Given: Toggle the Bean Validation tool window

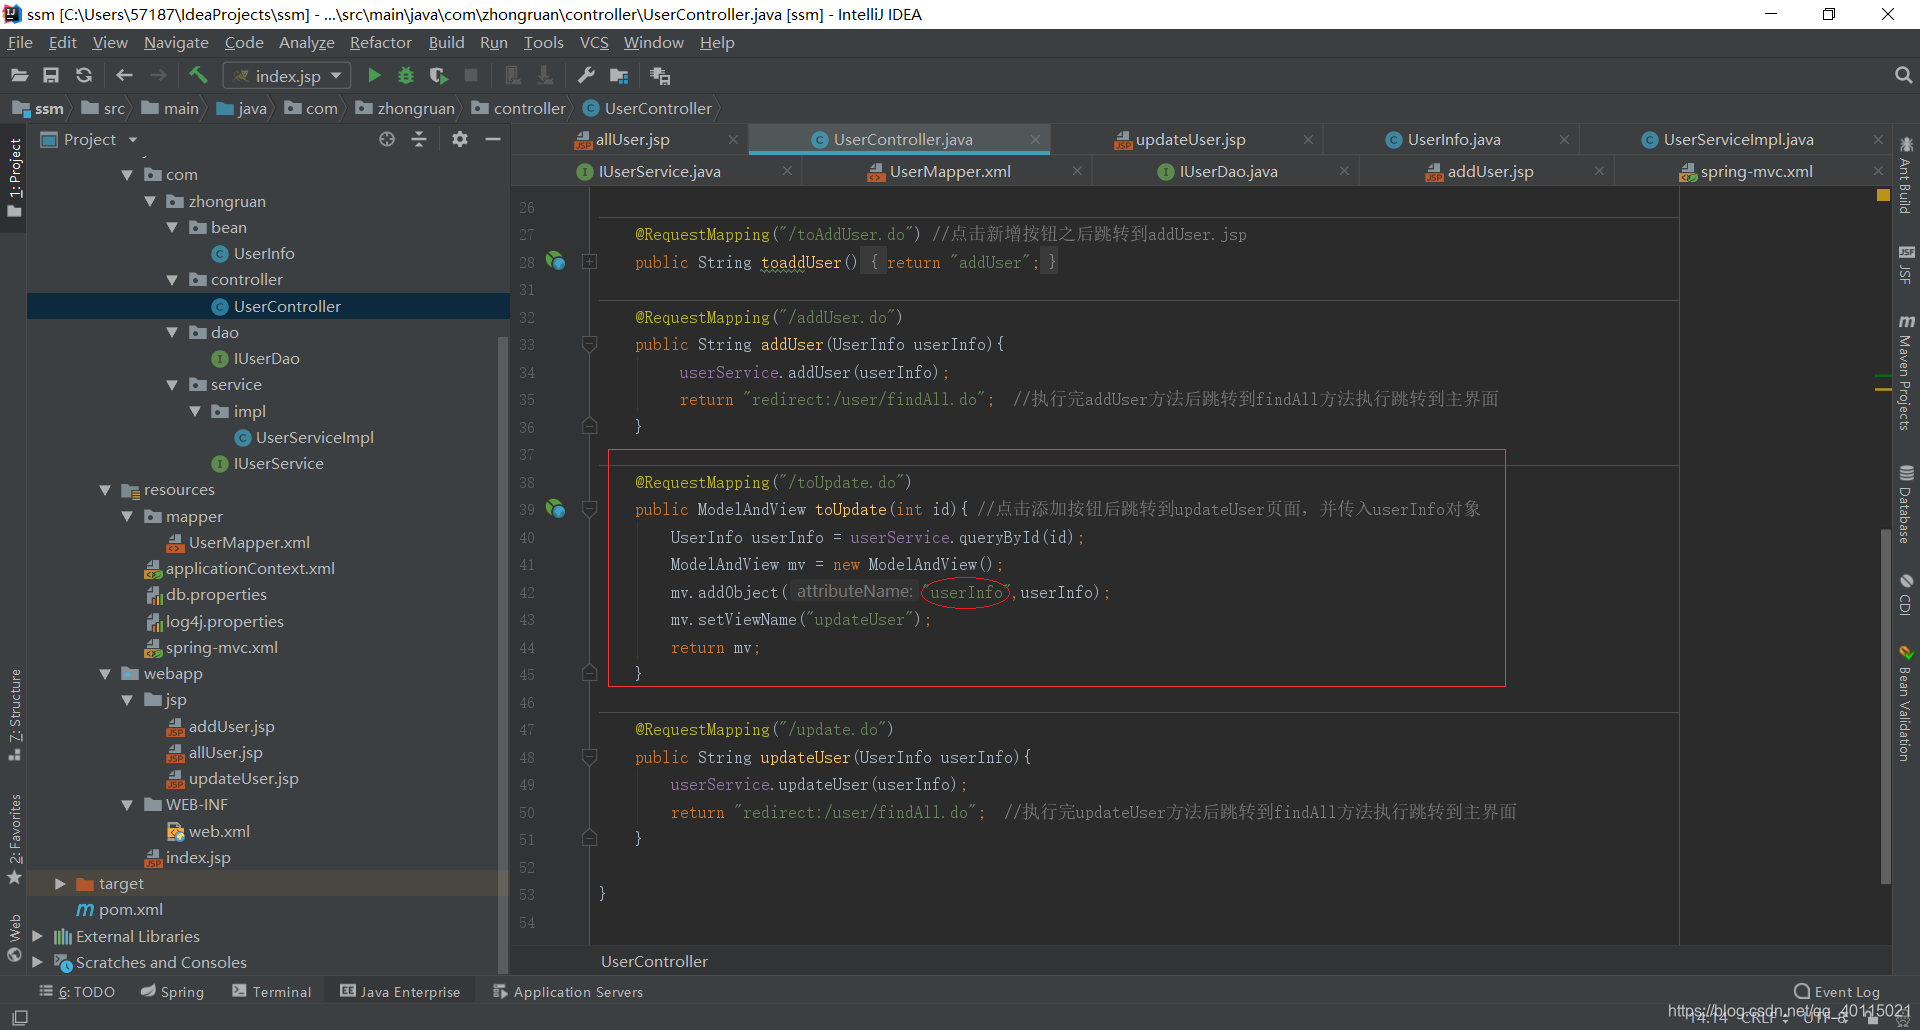Looking at the screenshot, I should click(1906, 704).
